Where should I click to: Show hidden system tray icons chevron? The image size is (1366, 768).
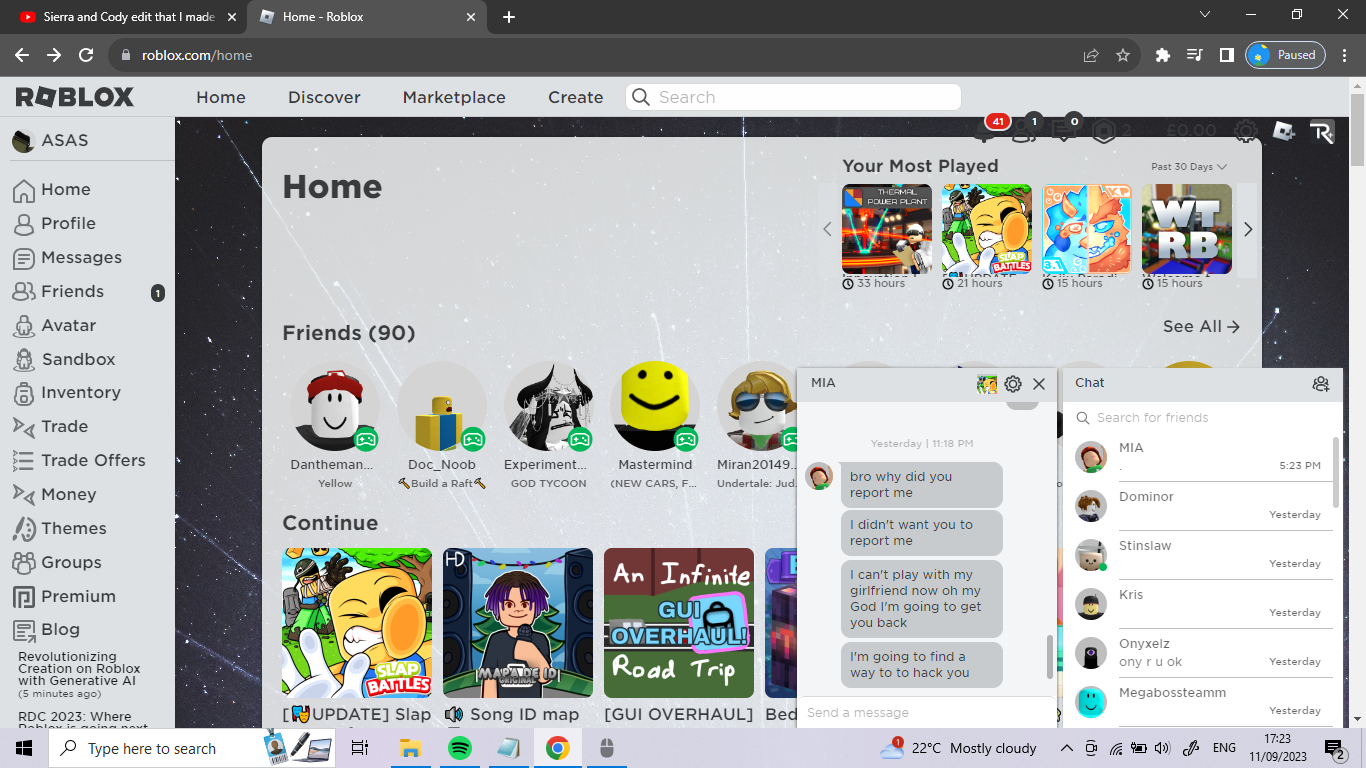pyautogui.click(x=1066, y=748)
